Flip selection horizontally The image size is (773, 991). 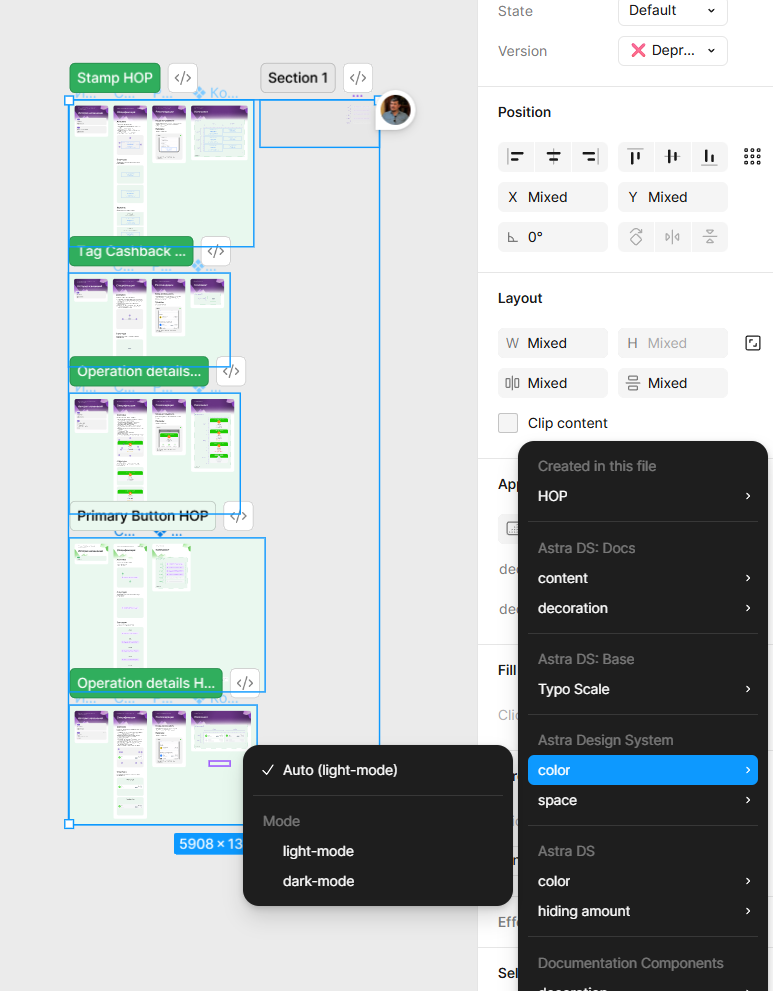click(x=673, y=237)
